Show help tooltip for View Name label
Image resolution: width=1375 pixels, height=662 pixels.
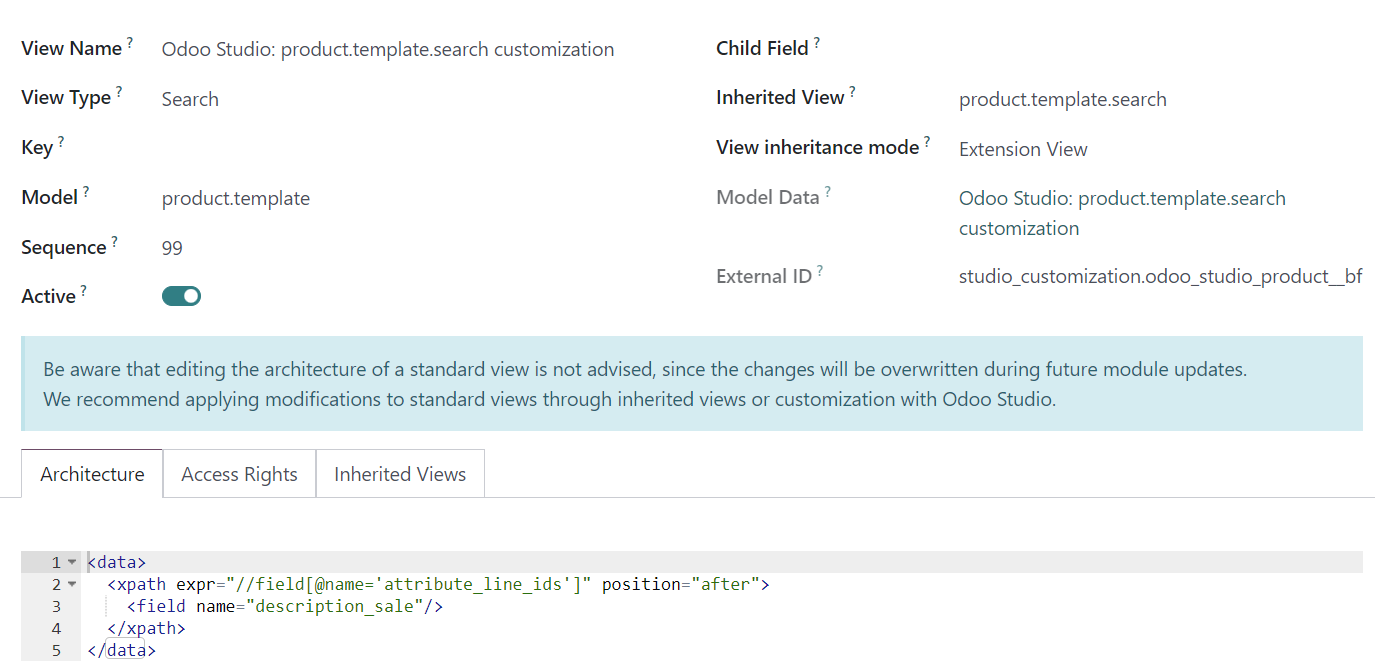pyautogui.click(x=130, y=43)
